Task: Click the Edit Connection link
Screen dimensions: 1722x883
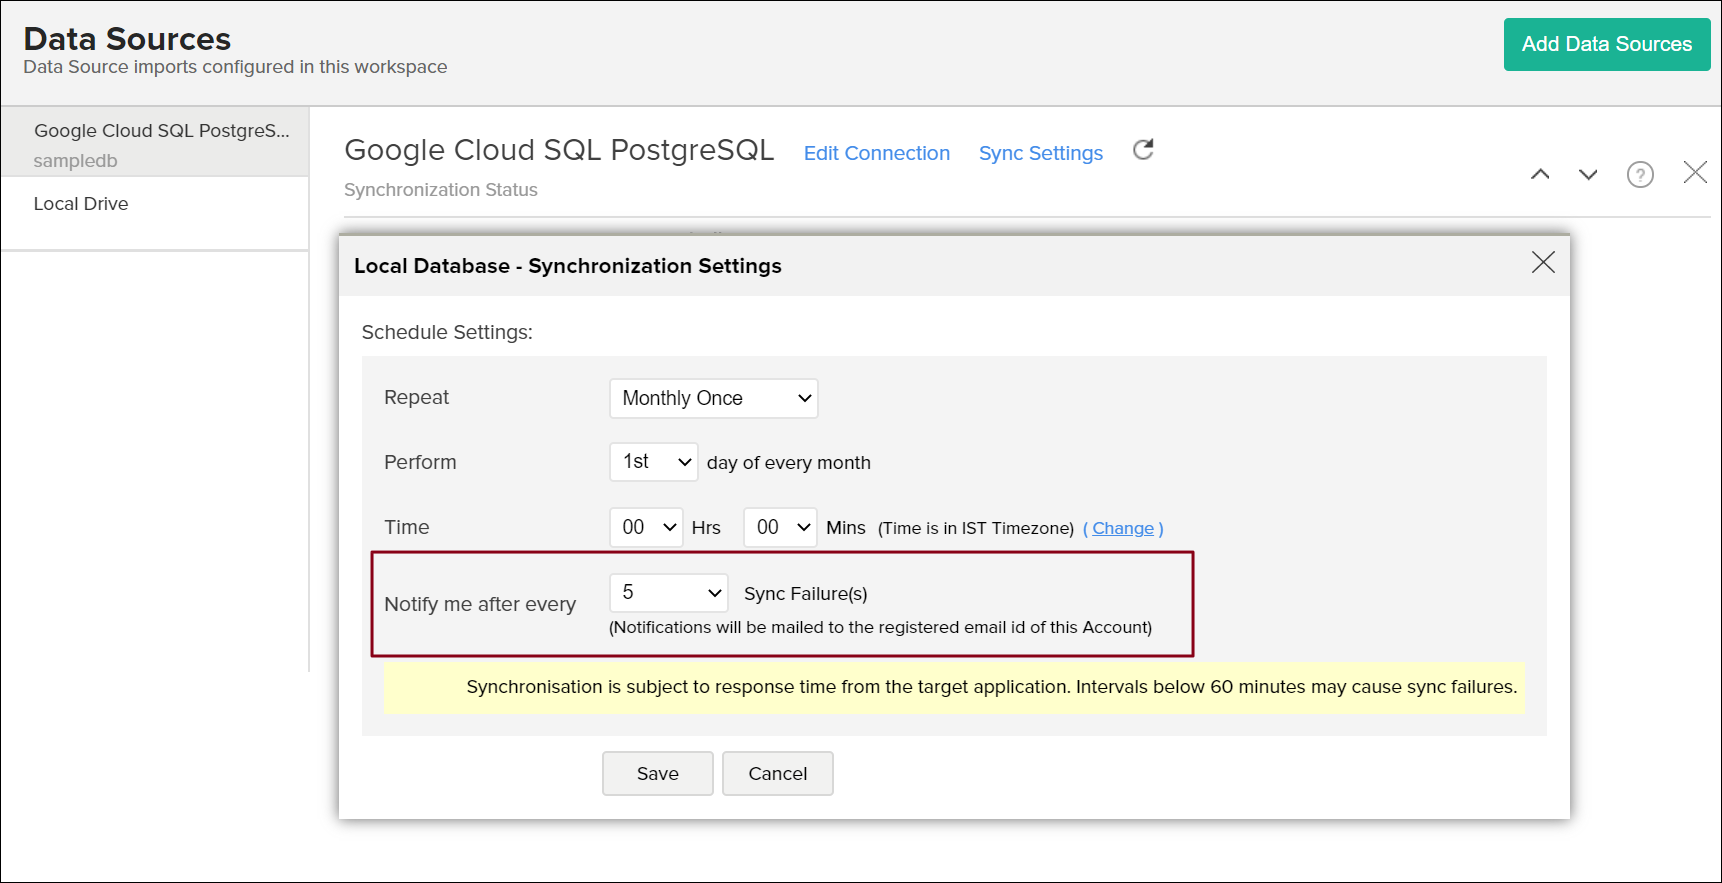Action: click(x=876, y=153)
